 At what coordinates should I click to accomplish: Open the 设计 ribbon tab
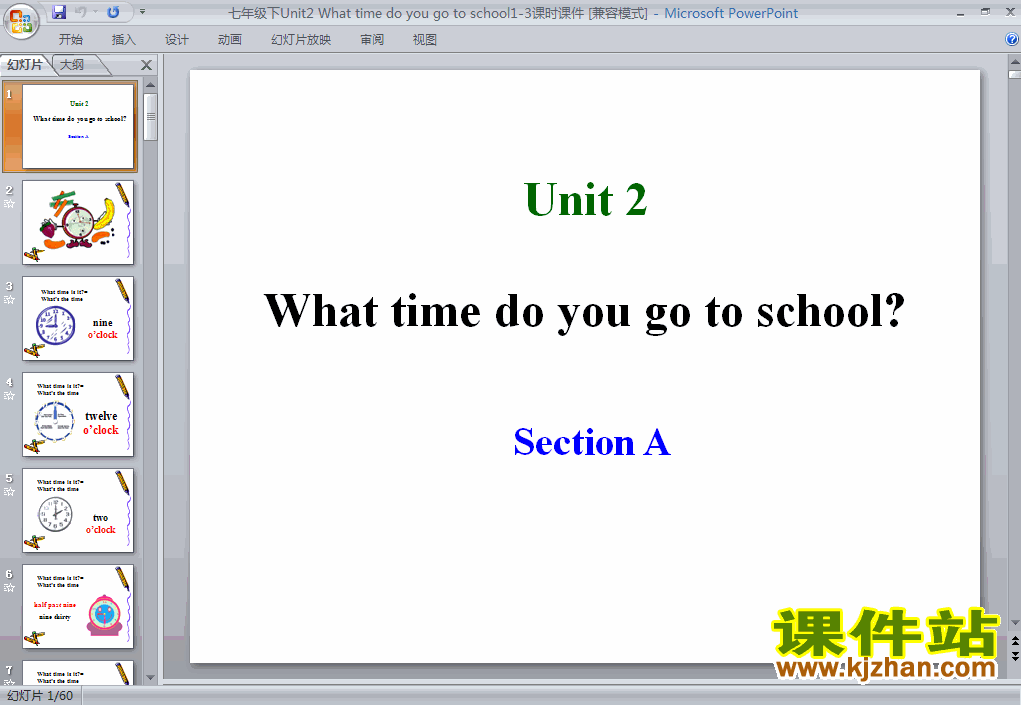[176, 40]
